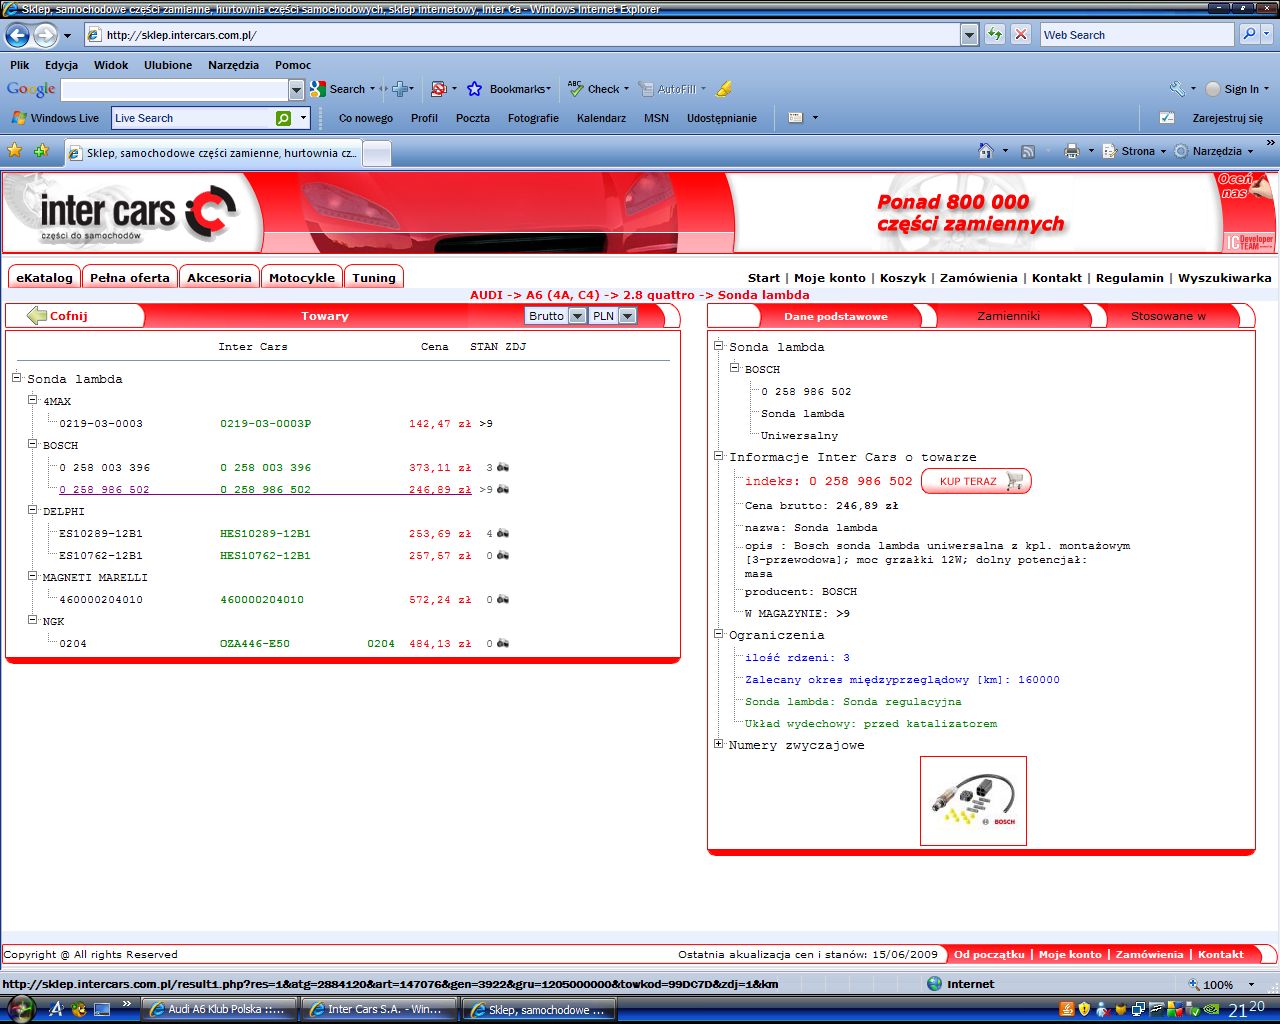
Task: Open product link 0219-03-0003P
Action: coord(266,423)
